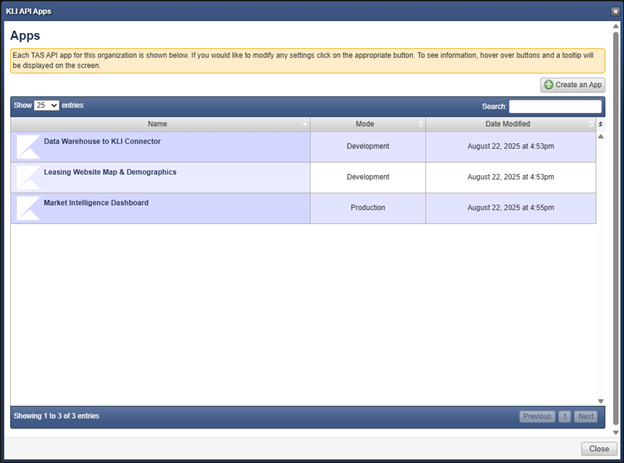Select the Market Intelligence Dashboard app name

96,203
